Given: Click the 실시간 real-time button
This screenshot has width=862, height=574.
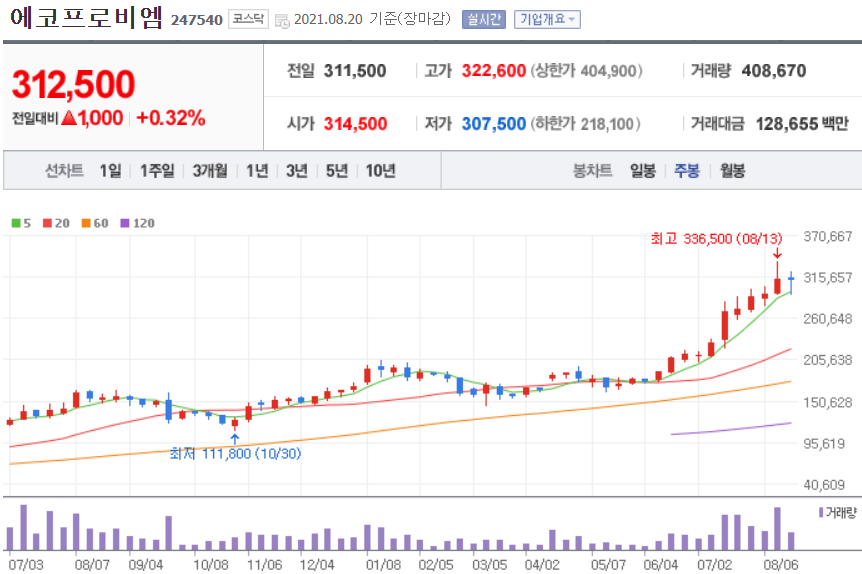Looking at the screenshot, I should [x=484, y=20].
